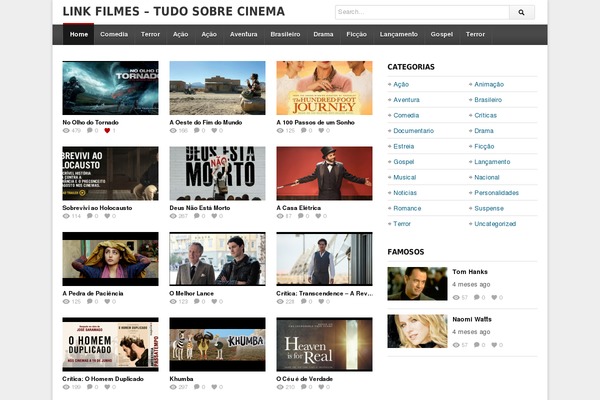The height and width of the screenshot is (400, 600).
Task: Focus the Search input field
Action: (x=422, y=12)
